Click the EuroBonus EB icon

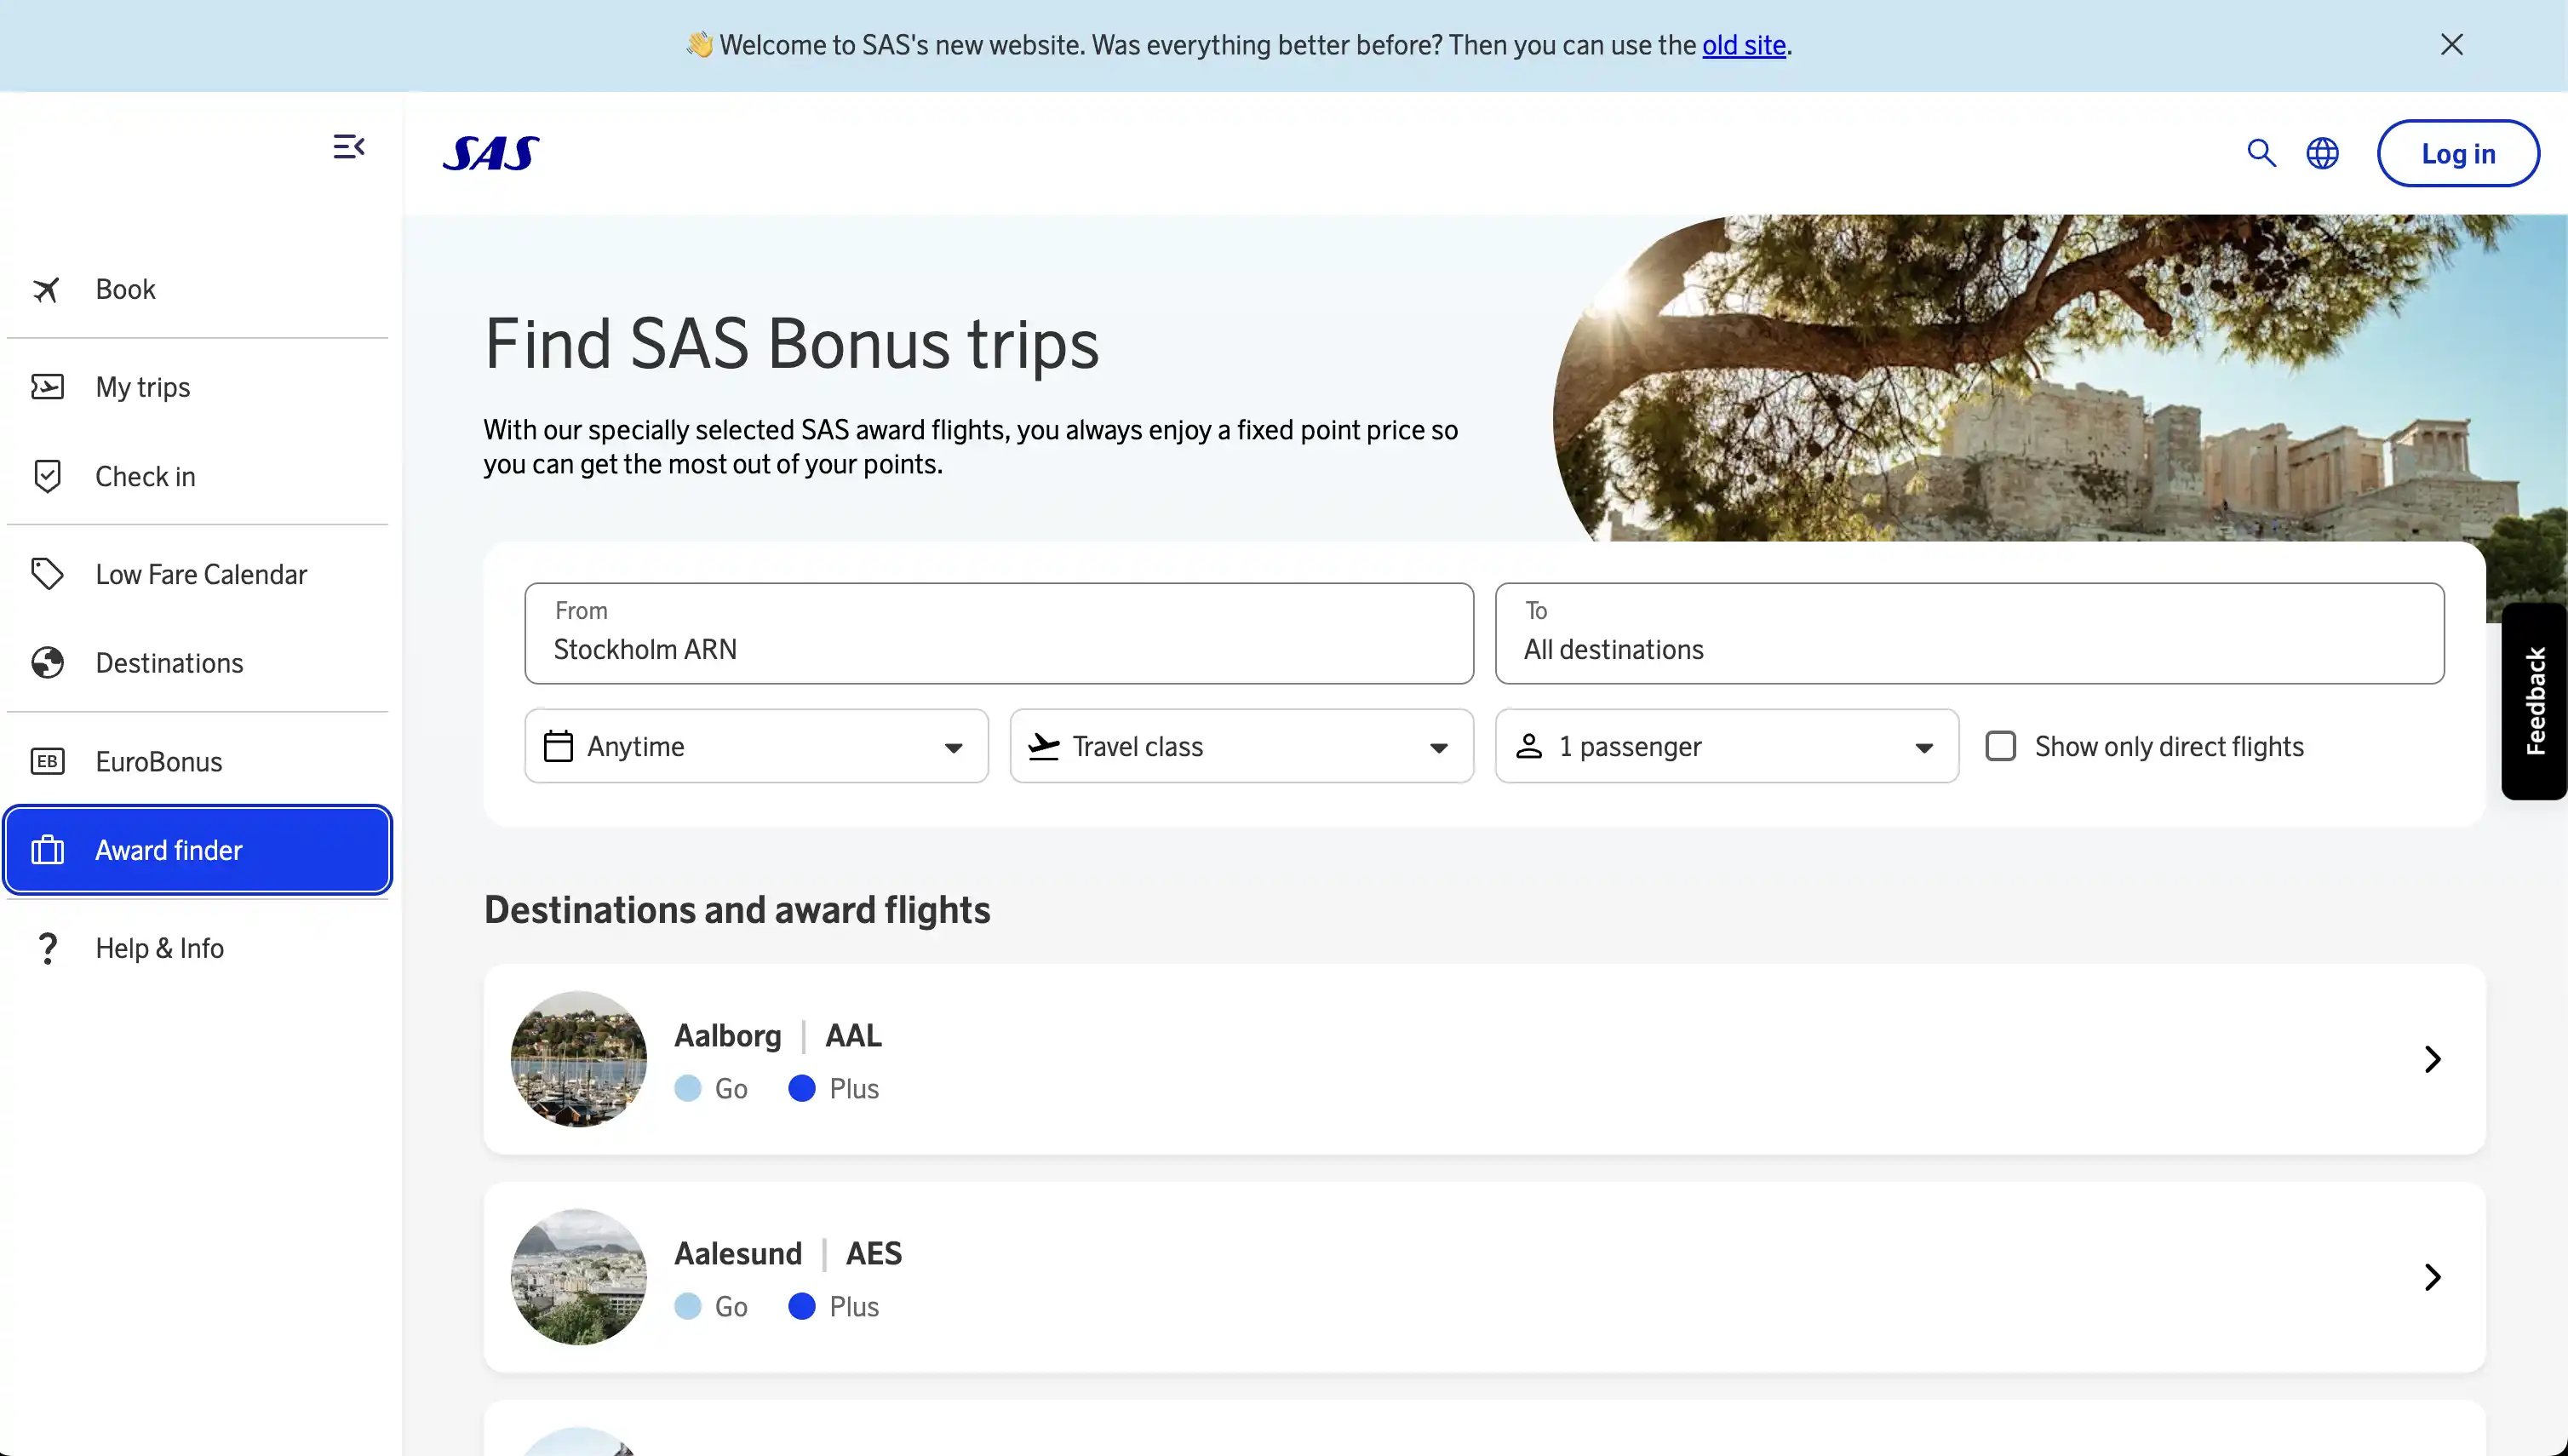pyautogui.click(x=47, y=761)
